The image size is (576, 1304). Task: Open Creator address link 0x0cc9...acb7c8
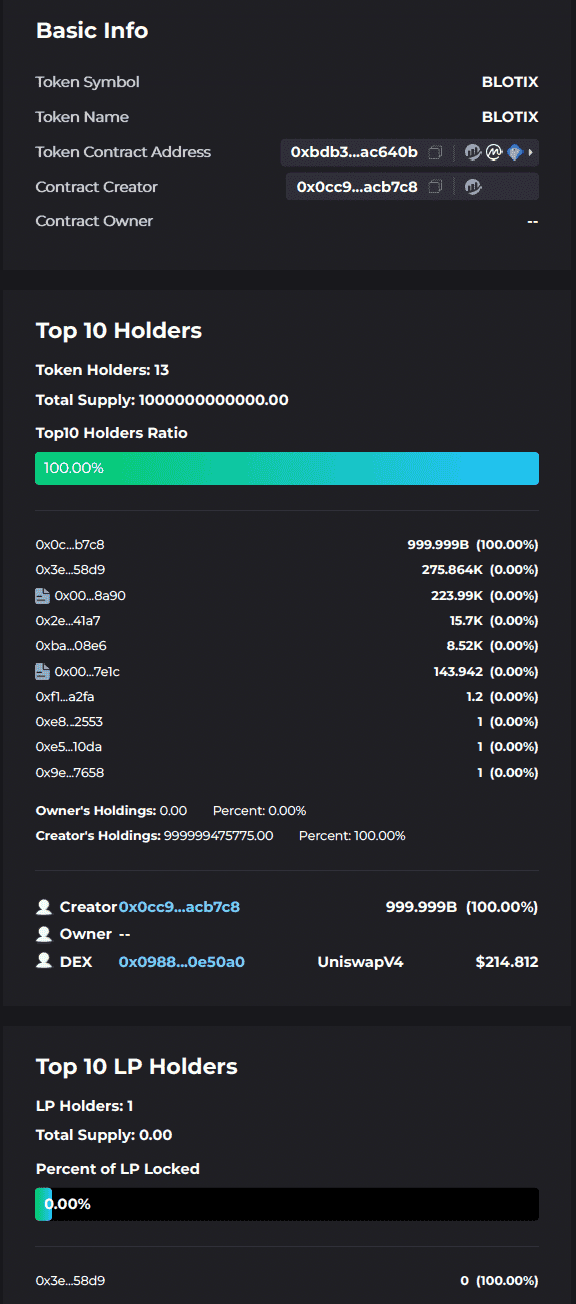point(179,907)
